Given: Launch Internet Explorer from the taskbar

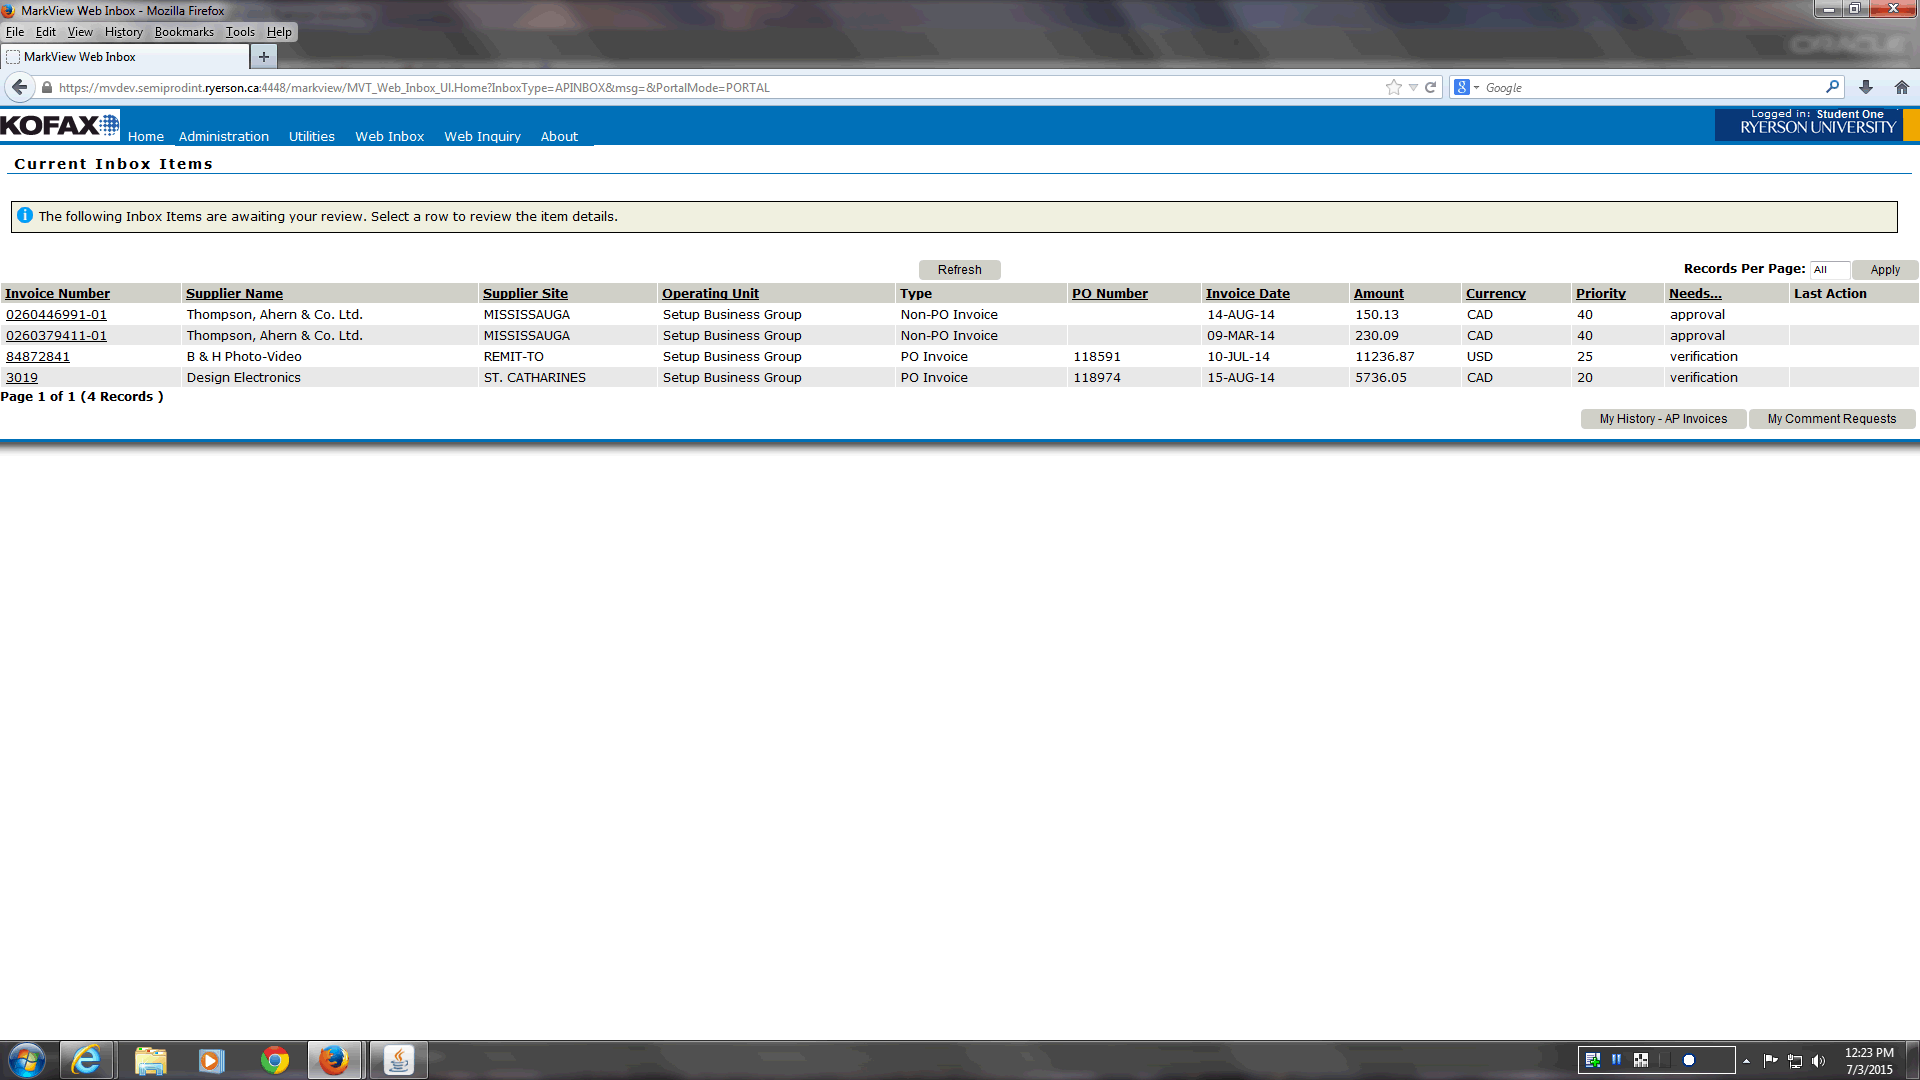Looking at the screenshot, I should [x=86, y=1060].
